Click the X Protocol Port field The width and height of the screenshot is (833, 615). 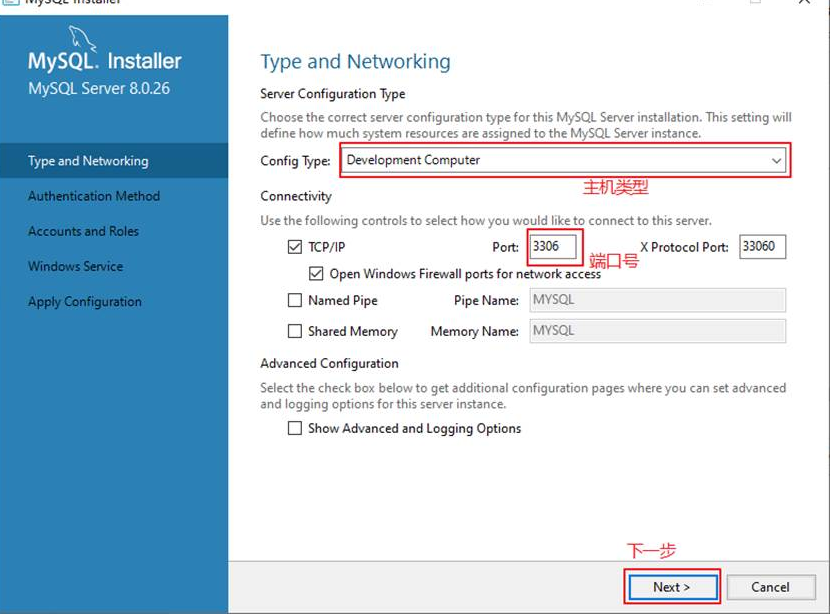point(762,247)
